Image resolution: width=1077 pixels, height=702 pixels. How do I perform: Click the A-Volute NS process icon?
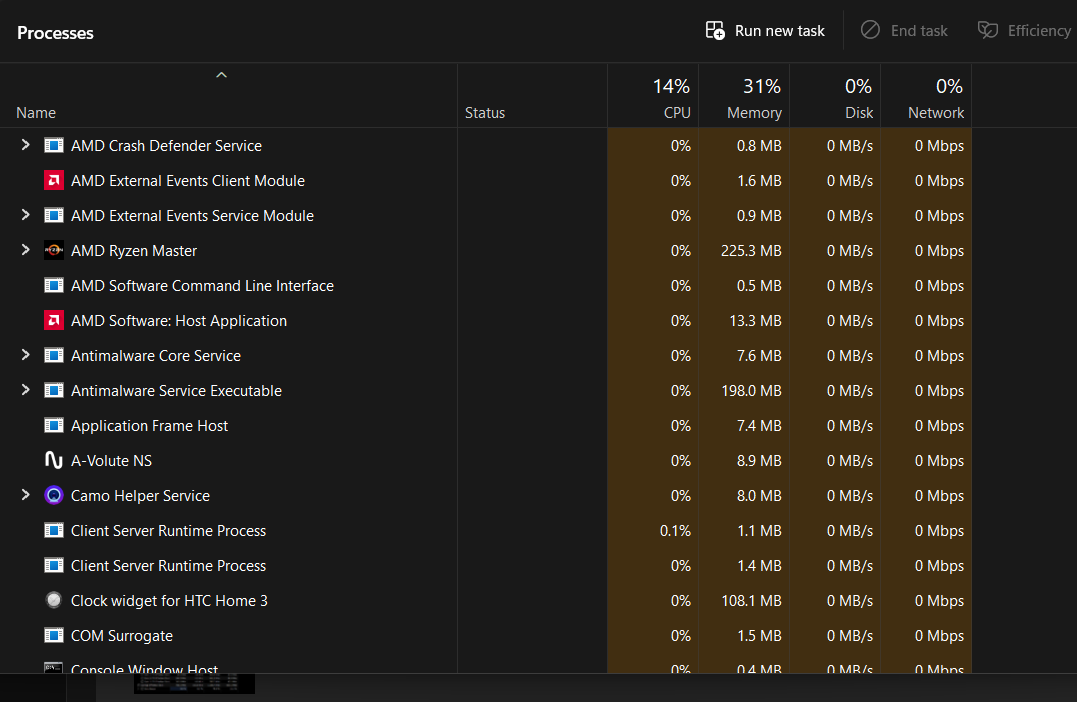(54, 461)
